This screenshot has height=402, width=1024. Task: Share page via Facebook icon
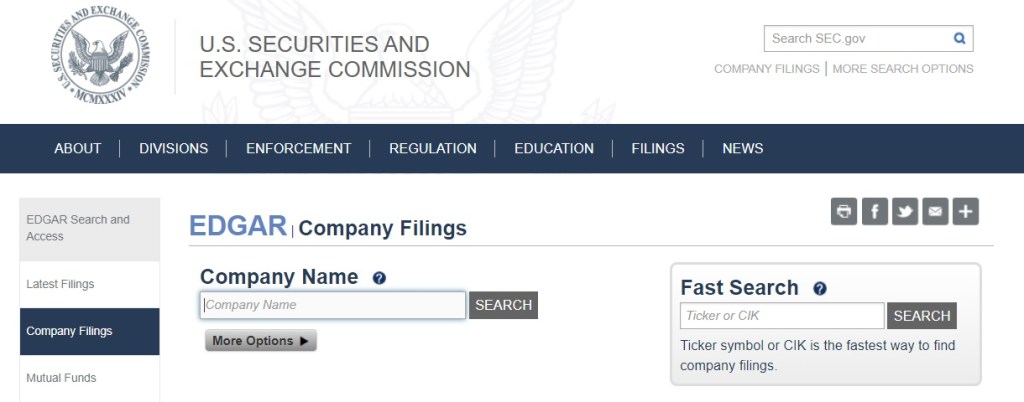pos(874,211)
